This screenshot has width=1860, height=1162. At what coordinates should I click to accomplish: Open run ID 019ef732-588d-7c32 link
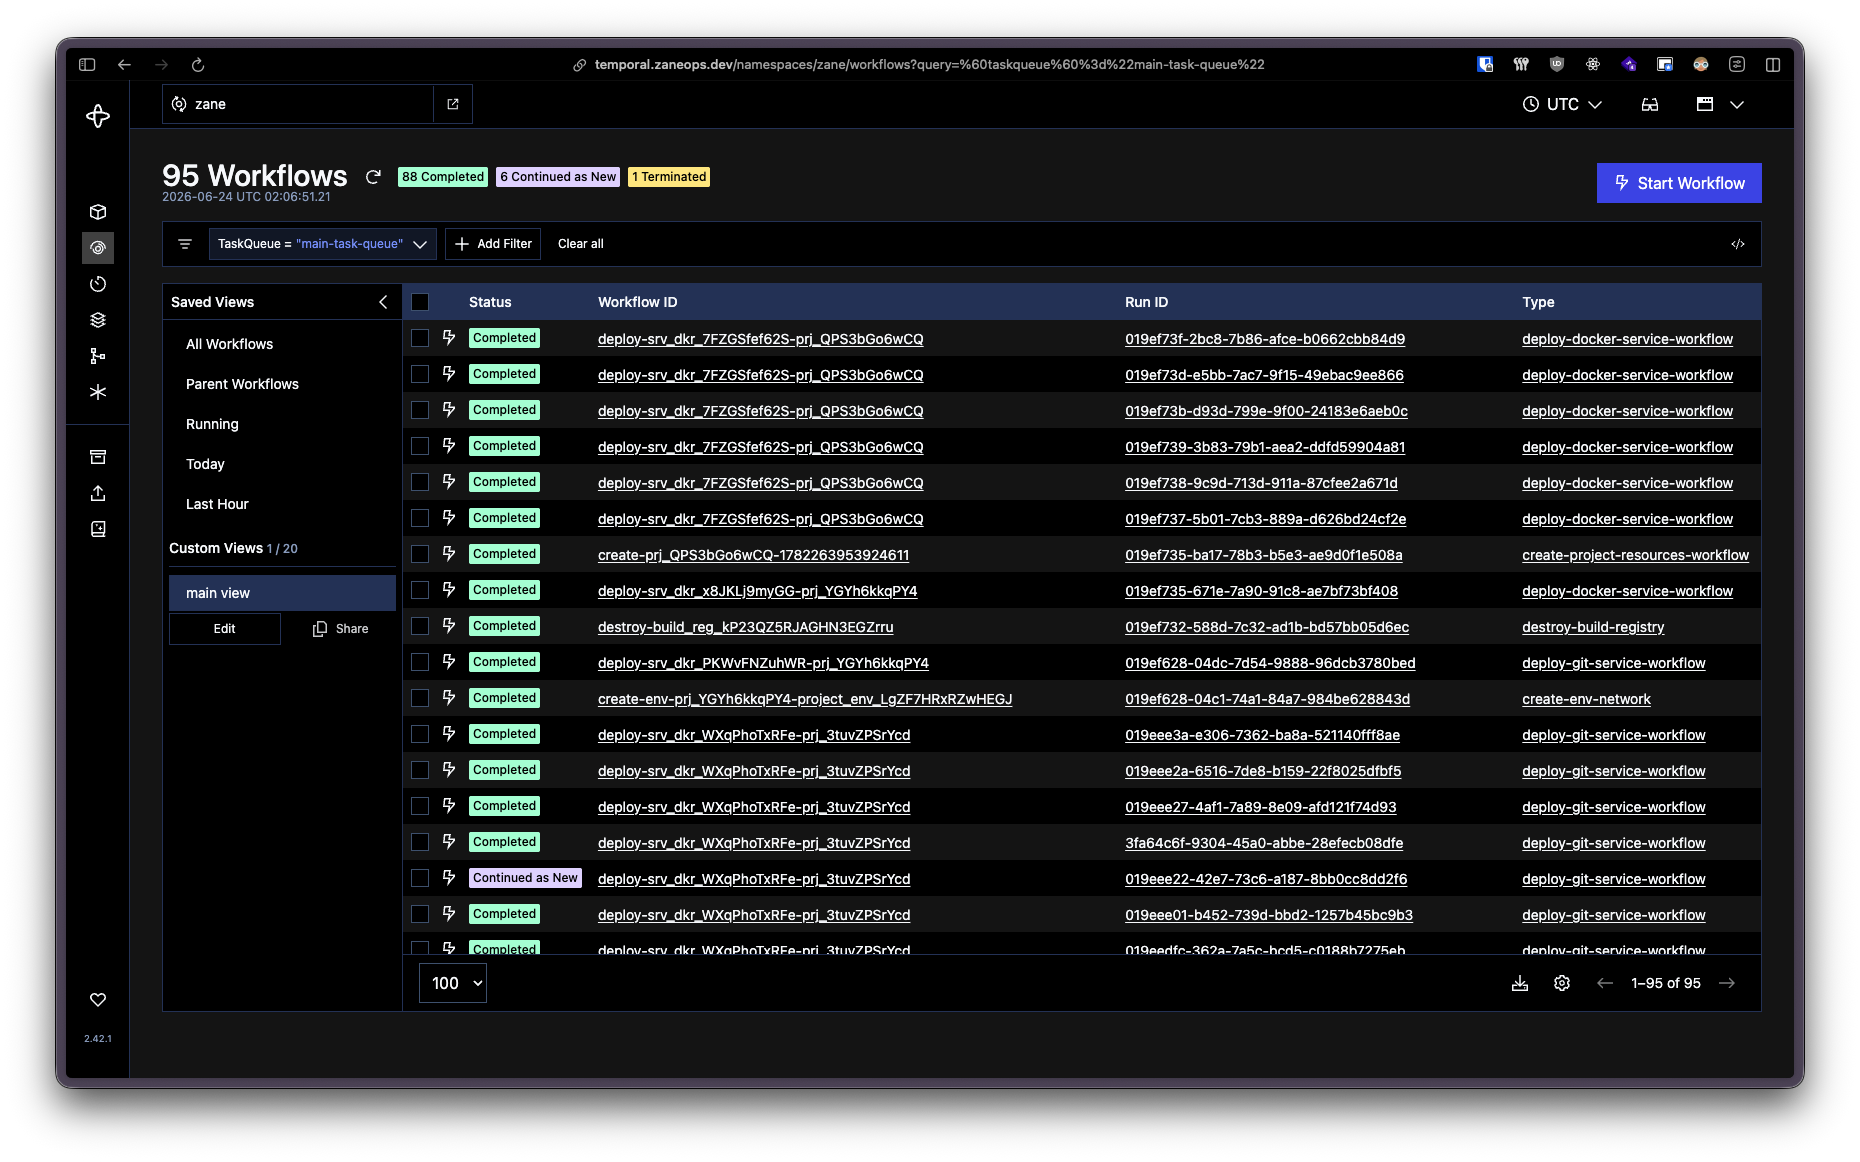click(1266, 627)
